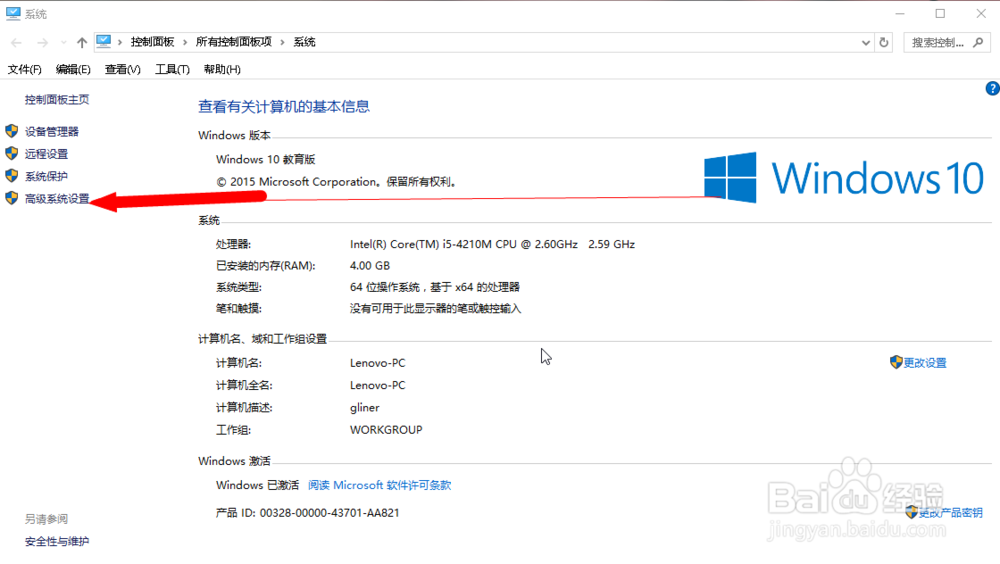The height and width of the screenshot is (564, 1000).
Task: Open 设备管理器 link
Action: [52, 132]
